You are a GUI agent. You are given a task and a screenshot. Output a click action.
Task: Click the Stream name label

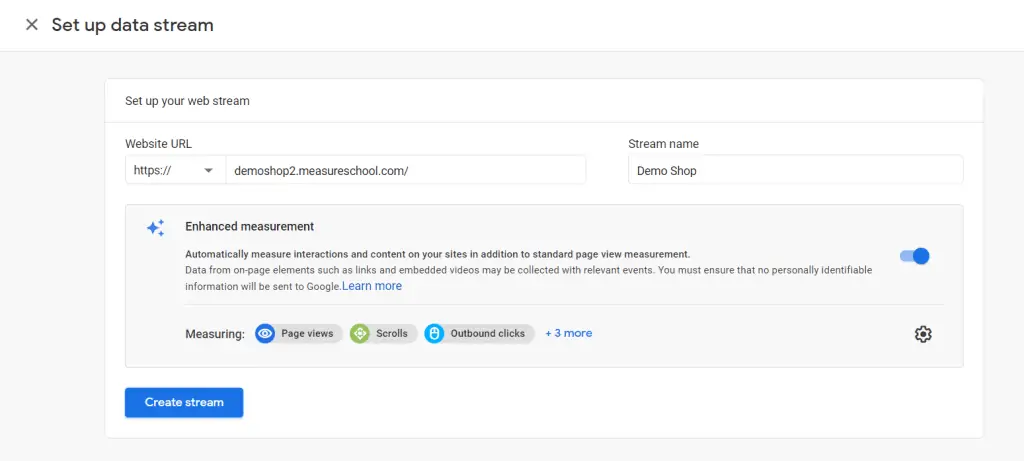click(664, 144)
